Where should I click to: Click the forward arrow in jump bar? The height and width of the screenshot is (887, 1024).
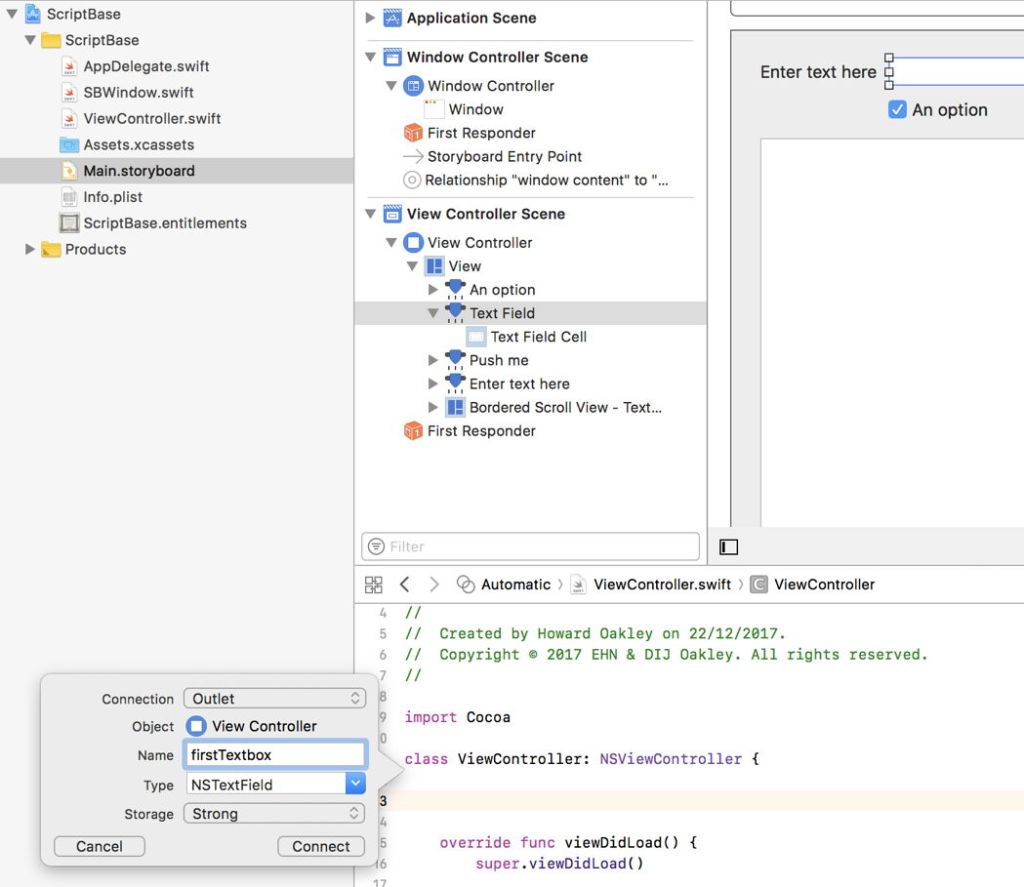click(x=433, y=585)
